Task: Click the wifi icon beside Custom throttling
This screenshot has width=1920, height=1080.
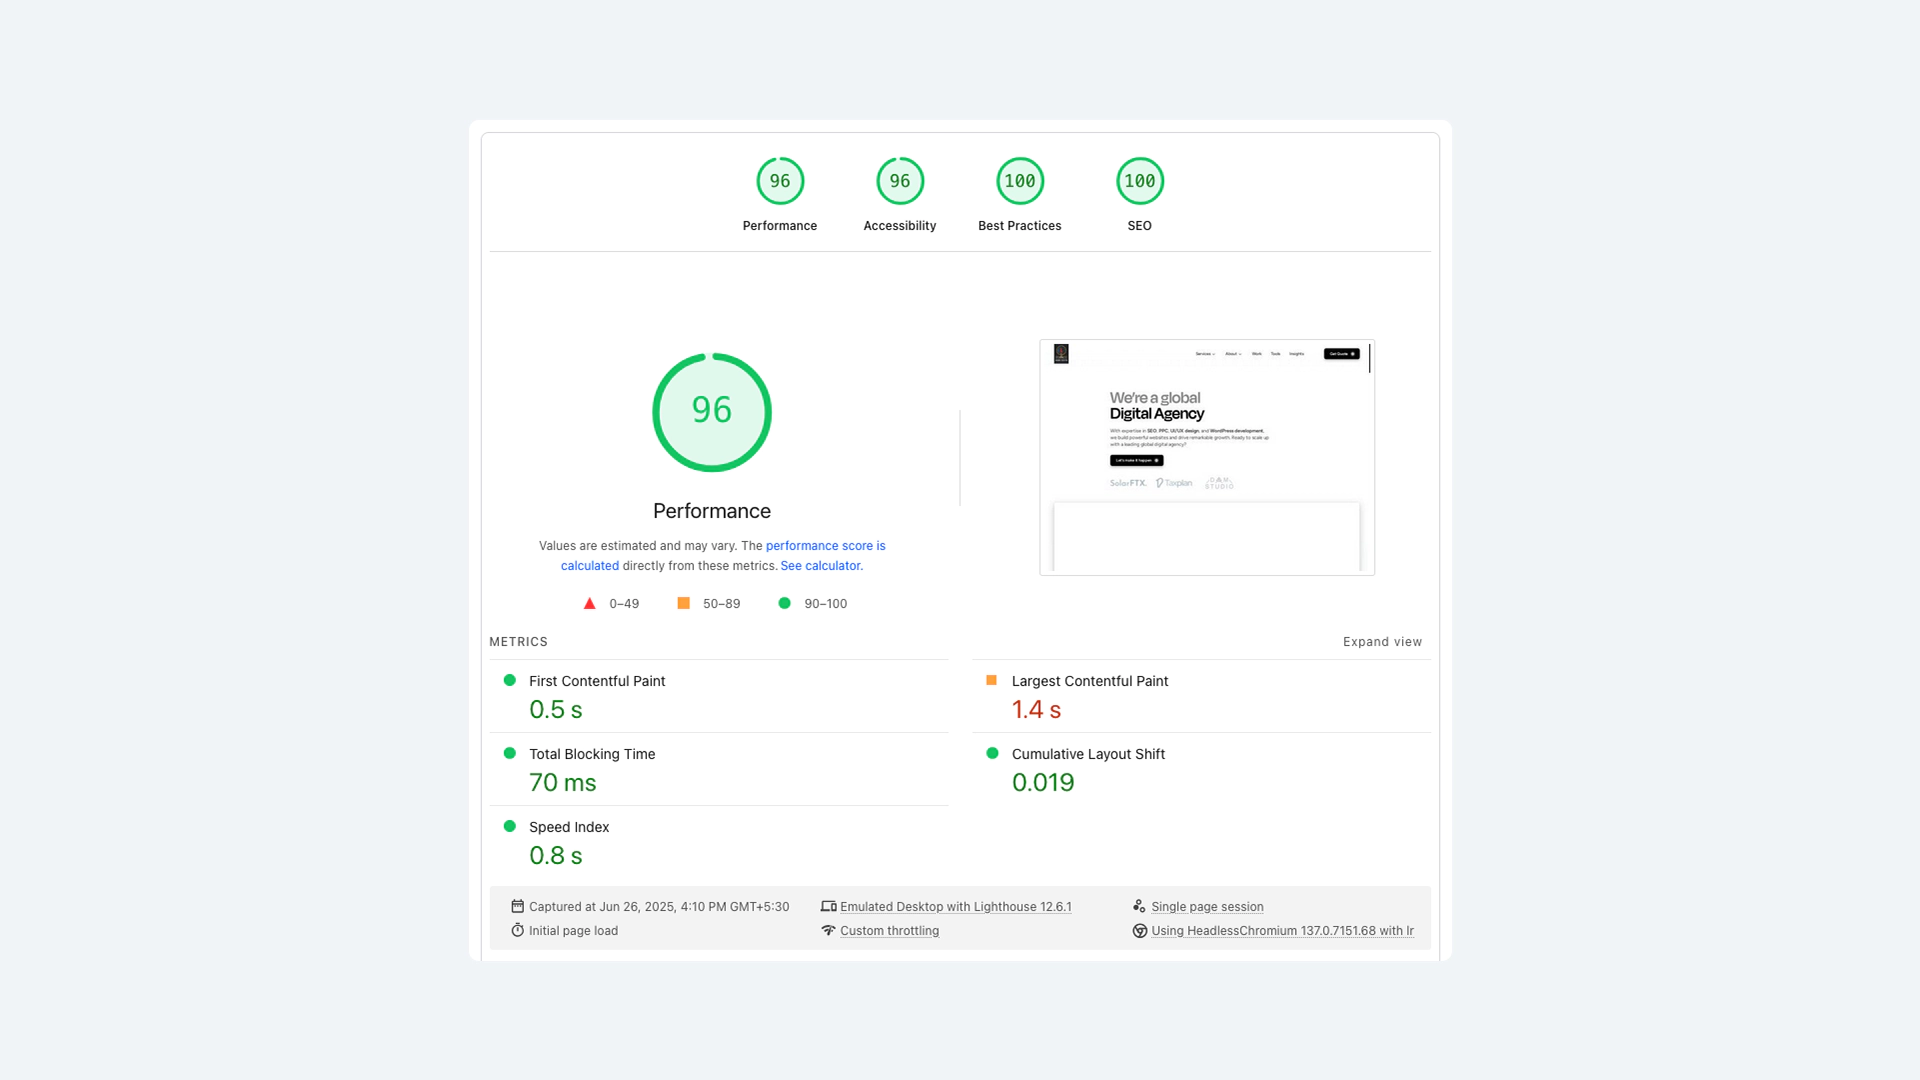Action: (828, 930)
